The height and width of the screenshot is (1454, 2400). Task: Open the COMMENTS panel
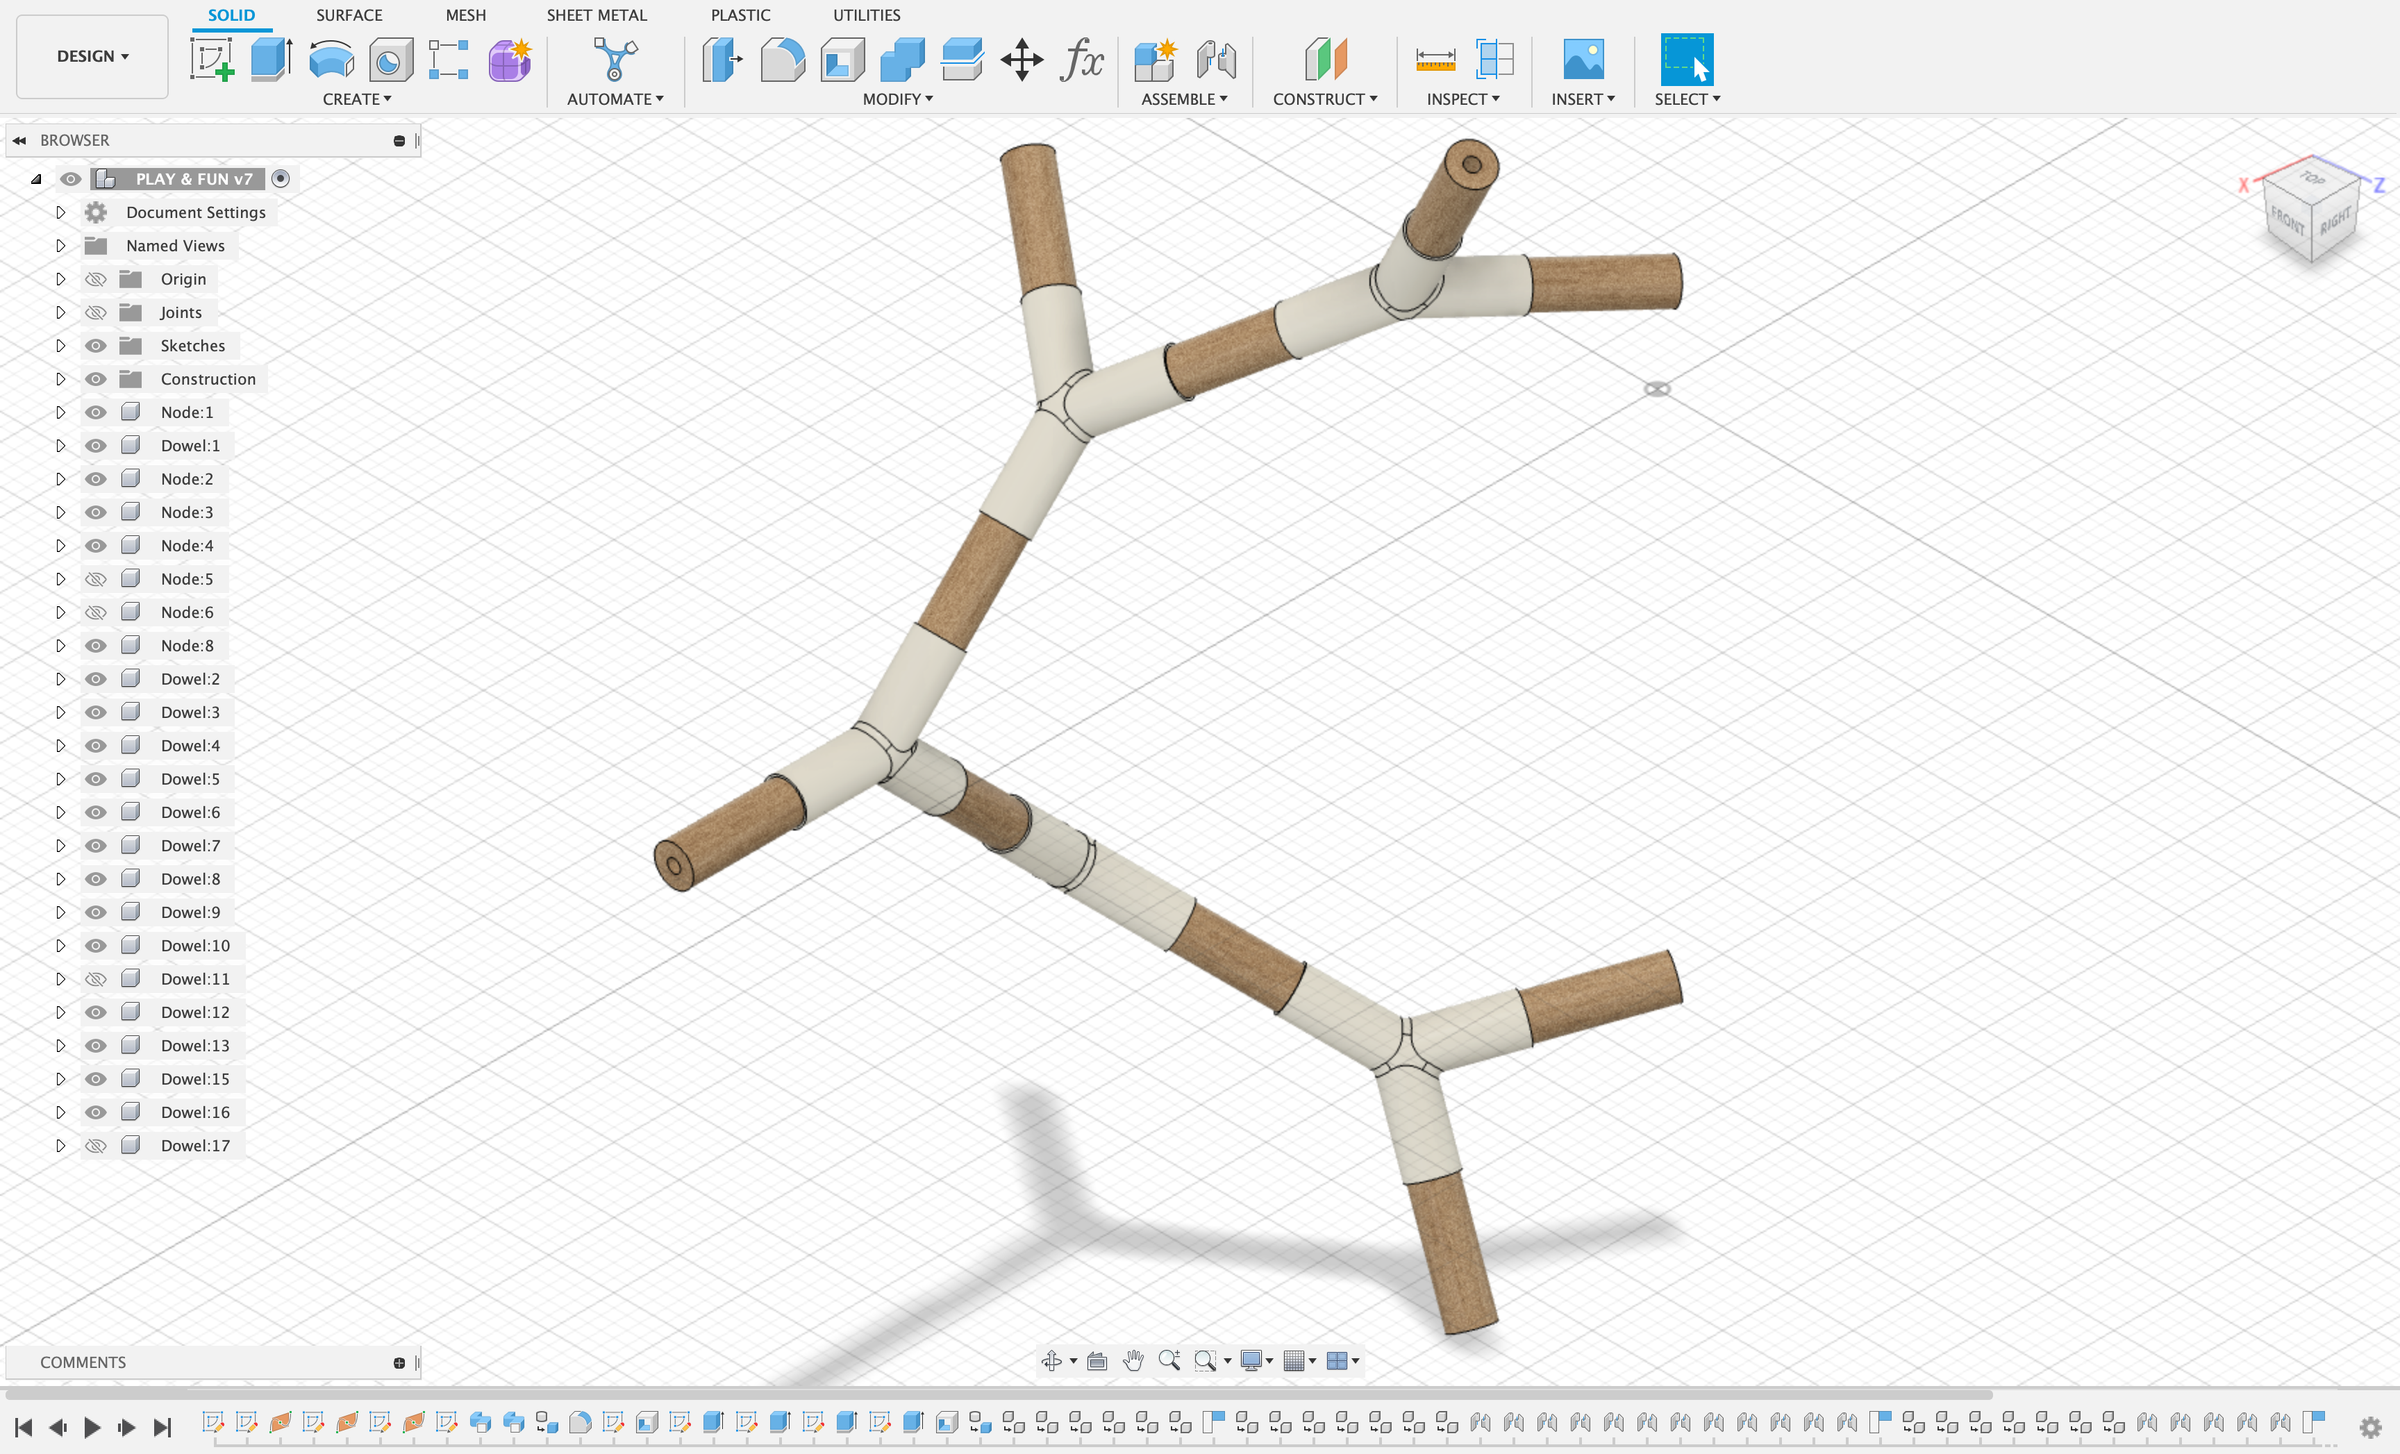pos(83,1361)
